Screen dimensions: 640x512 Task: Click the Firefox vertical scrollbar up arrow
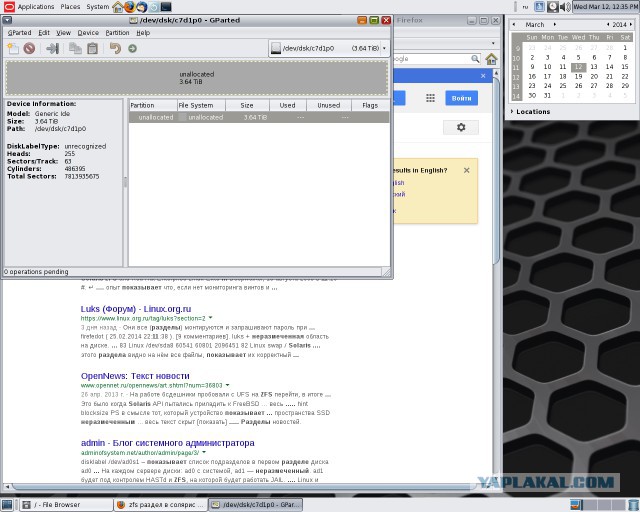pyautogui.click(x=496, y=73)
